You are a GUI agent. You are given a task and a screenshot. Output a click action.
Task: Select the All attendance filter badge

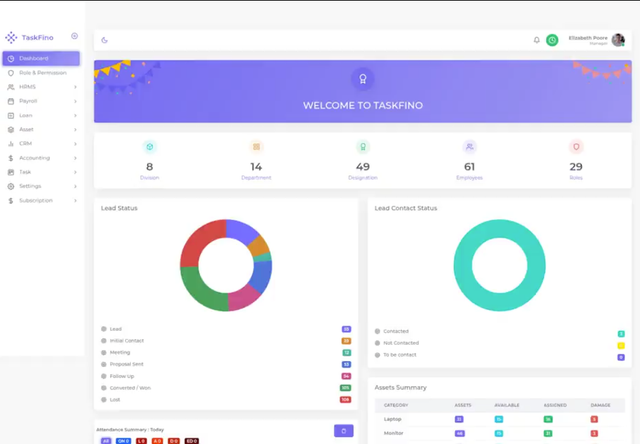pyautogui.click(x=106, y=441)
